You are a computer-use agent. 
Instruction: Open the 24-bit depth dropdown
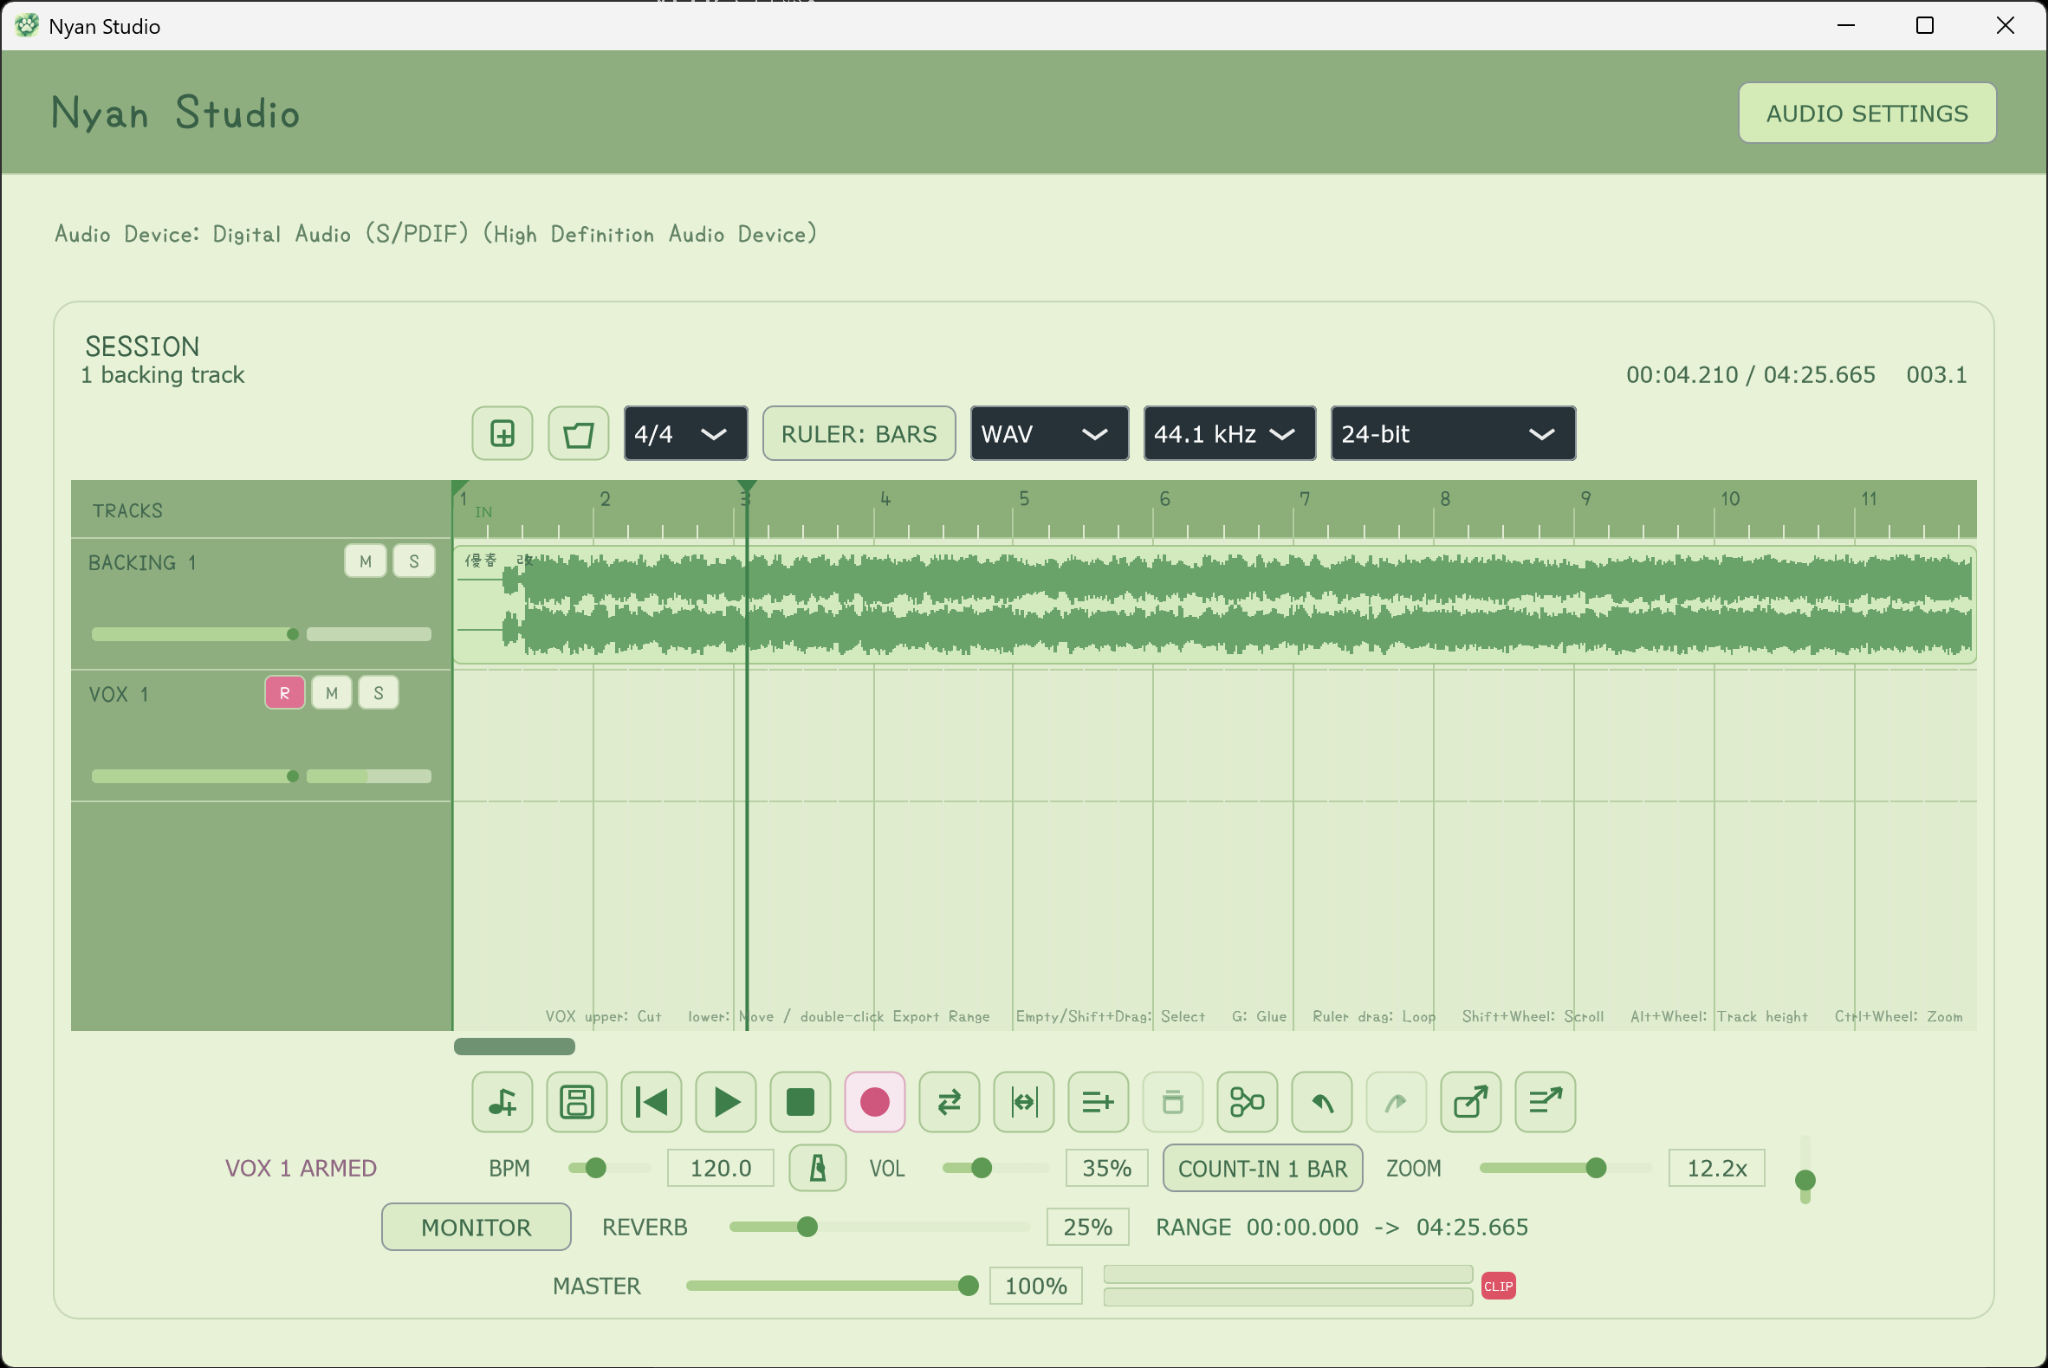[1453, 434]
